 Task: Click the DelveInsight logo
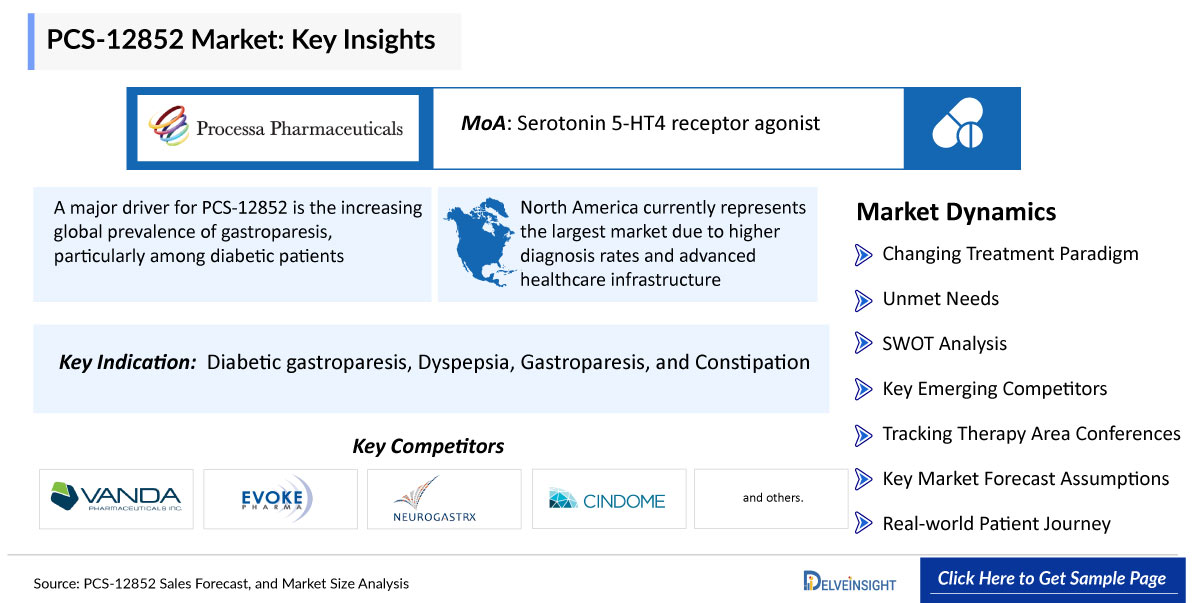click(849, 581)
